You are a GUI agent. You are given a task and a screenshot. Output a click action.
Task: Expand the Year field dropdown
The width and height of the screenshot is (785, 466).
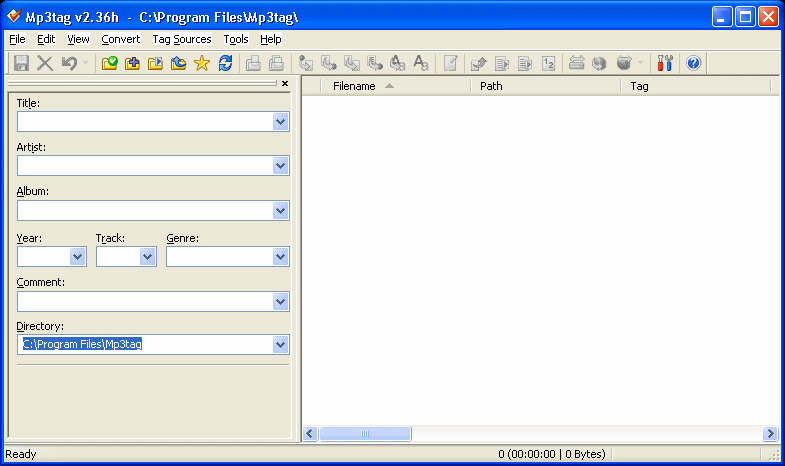(x=78, y=257)
